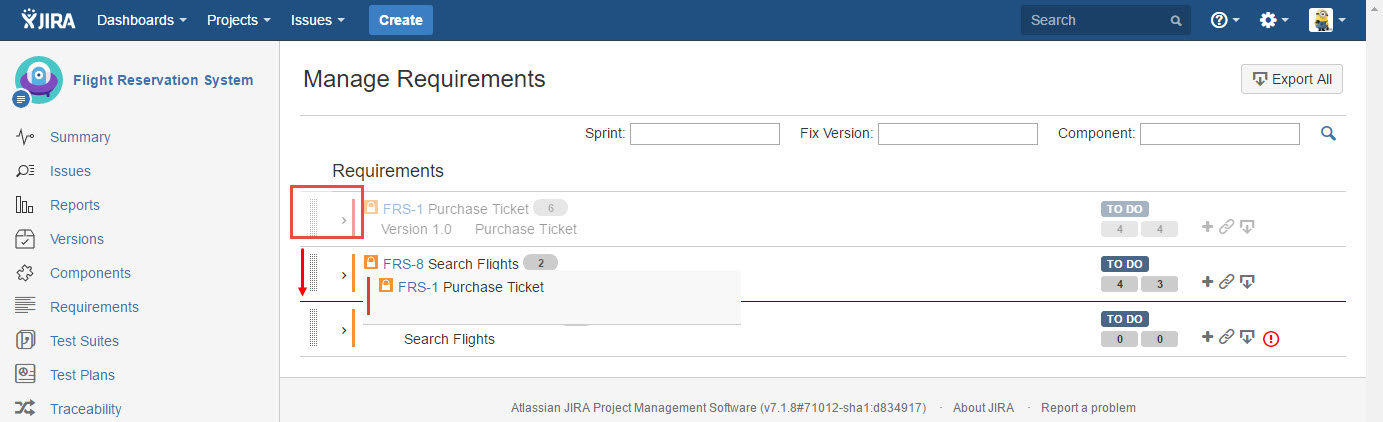This screenshot has width=1383, height=422.
Task: Expand the FRS-1 Purchase Ticket requirement
Action: [344, 219]
